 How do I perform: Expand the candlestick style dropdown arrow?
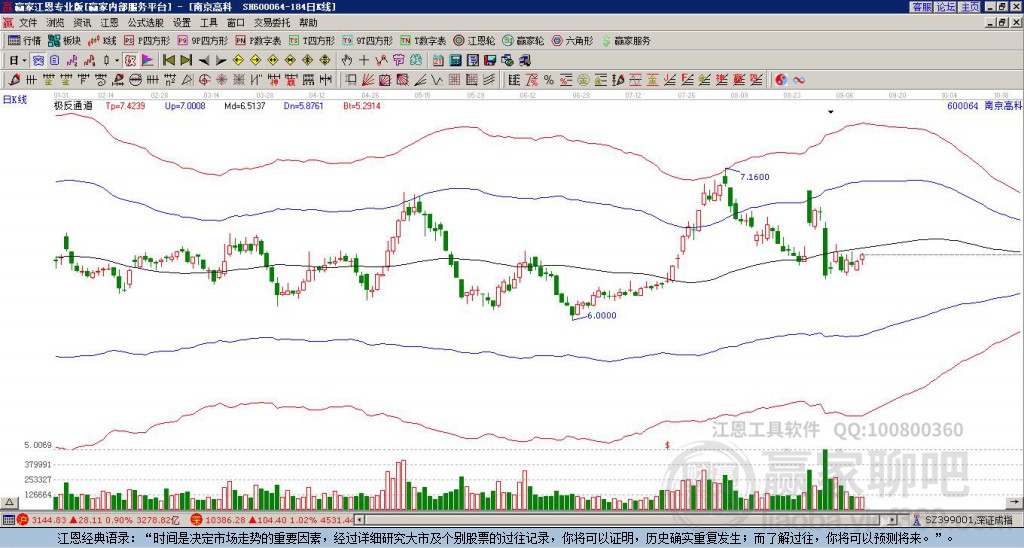(117, 61)
